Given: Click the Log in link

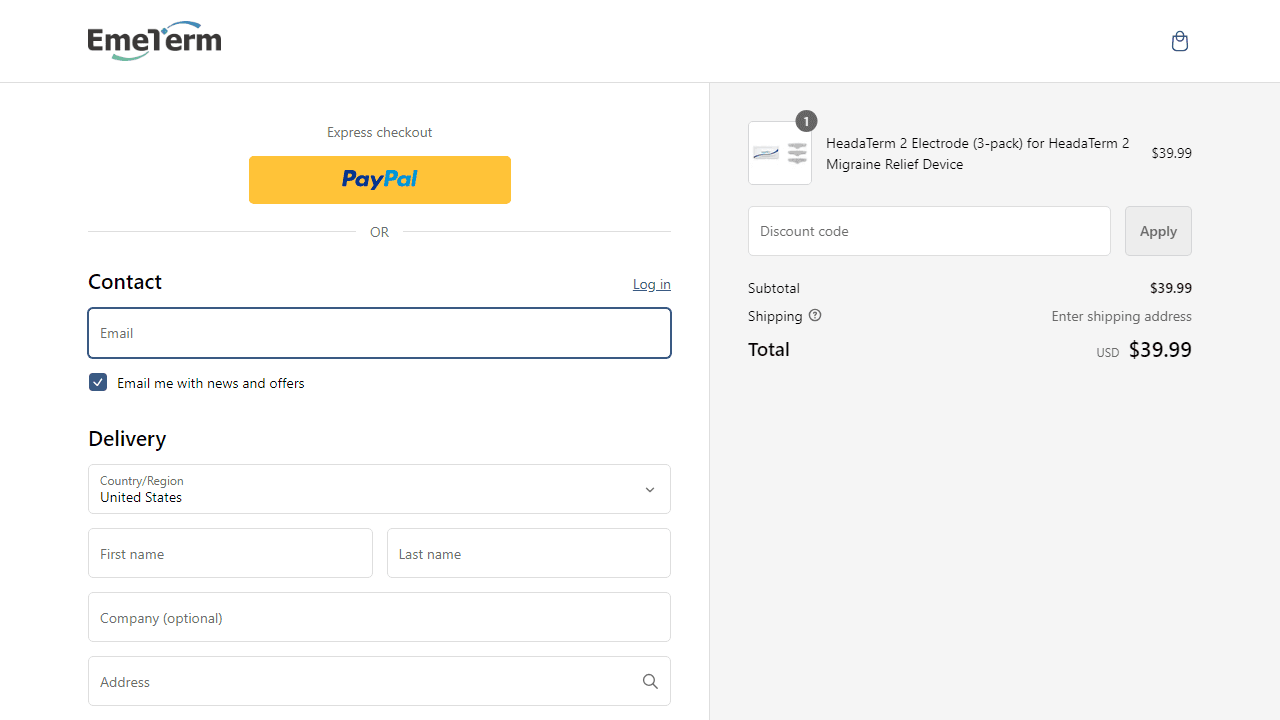Looking at the screenshot, I should [652, 284].
